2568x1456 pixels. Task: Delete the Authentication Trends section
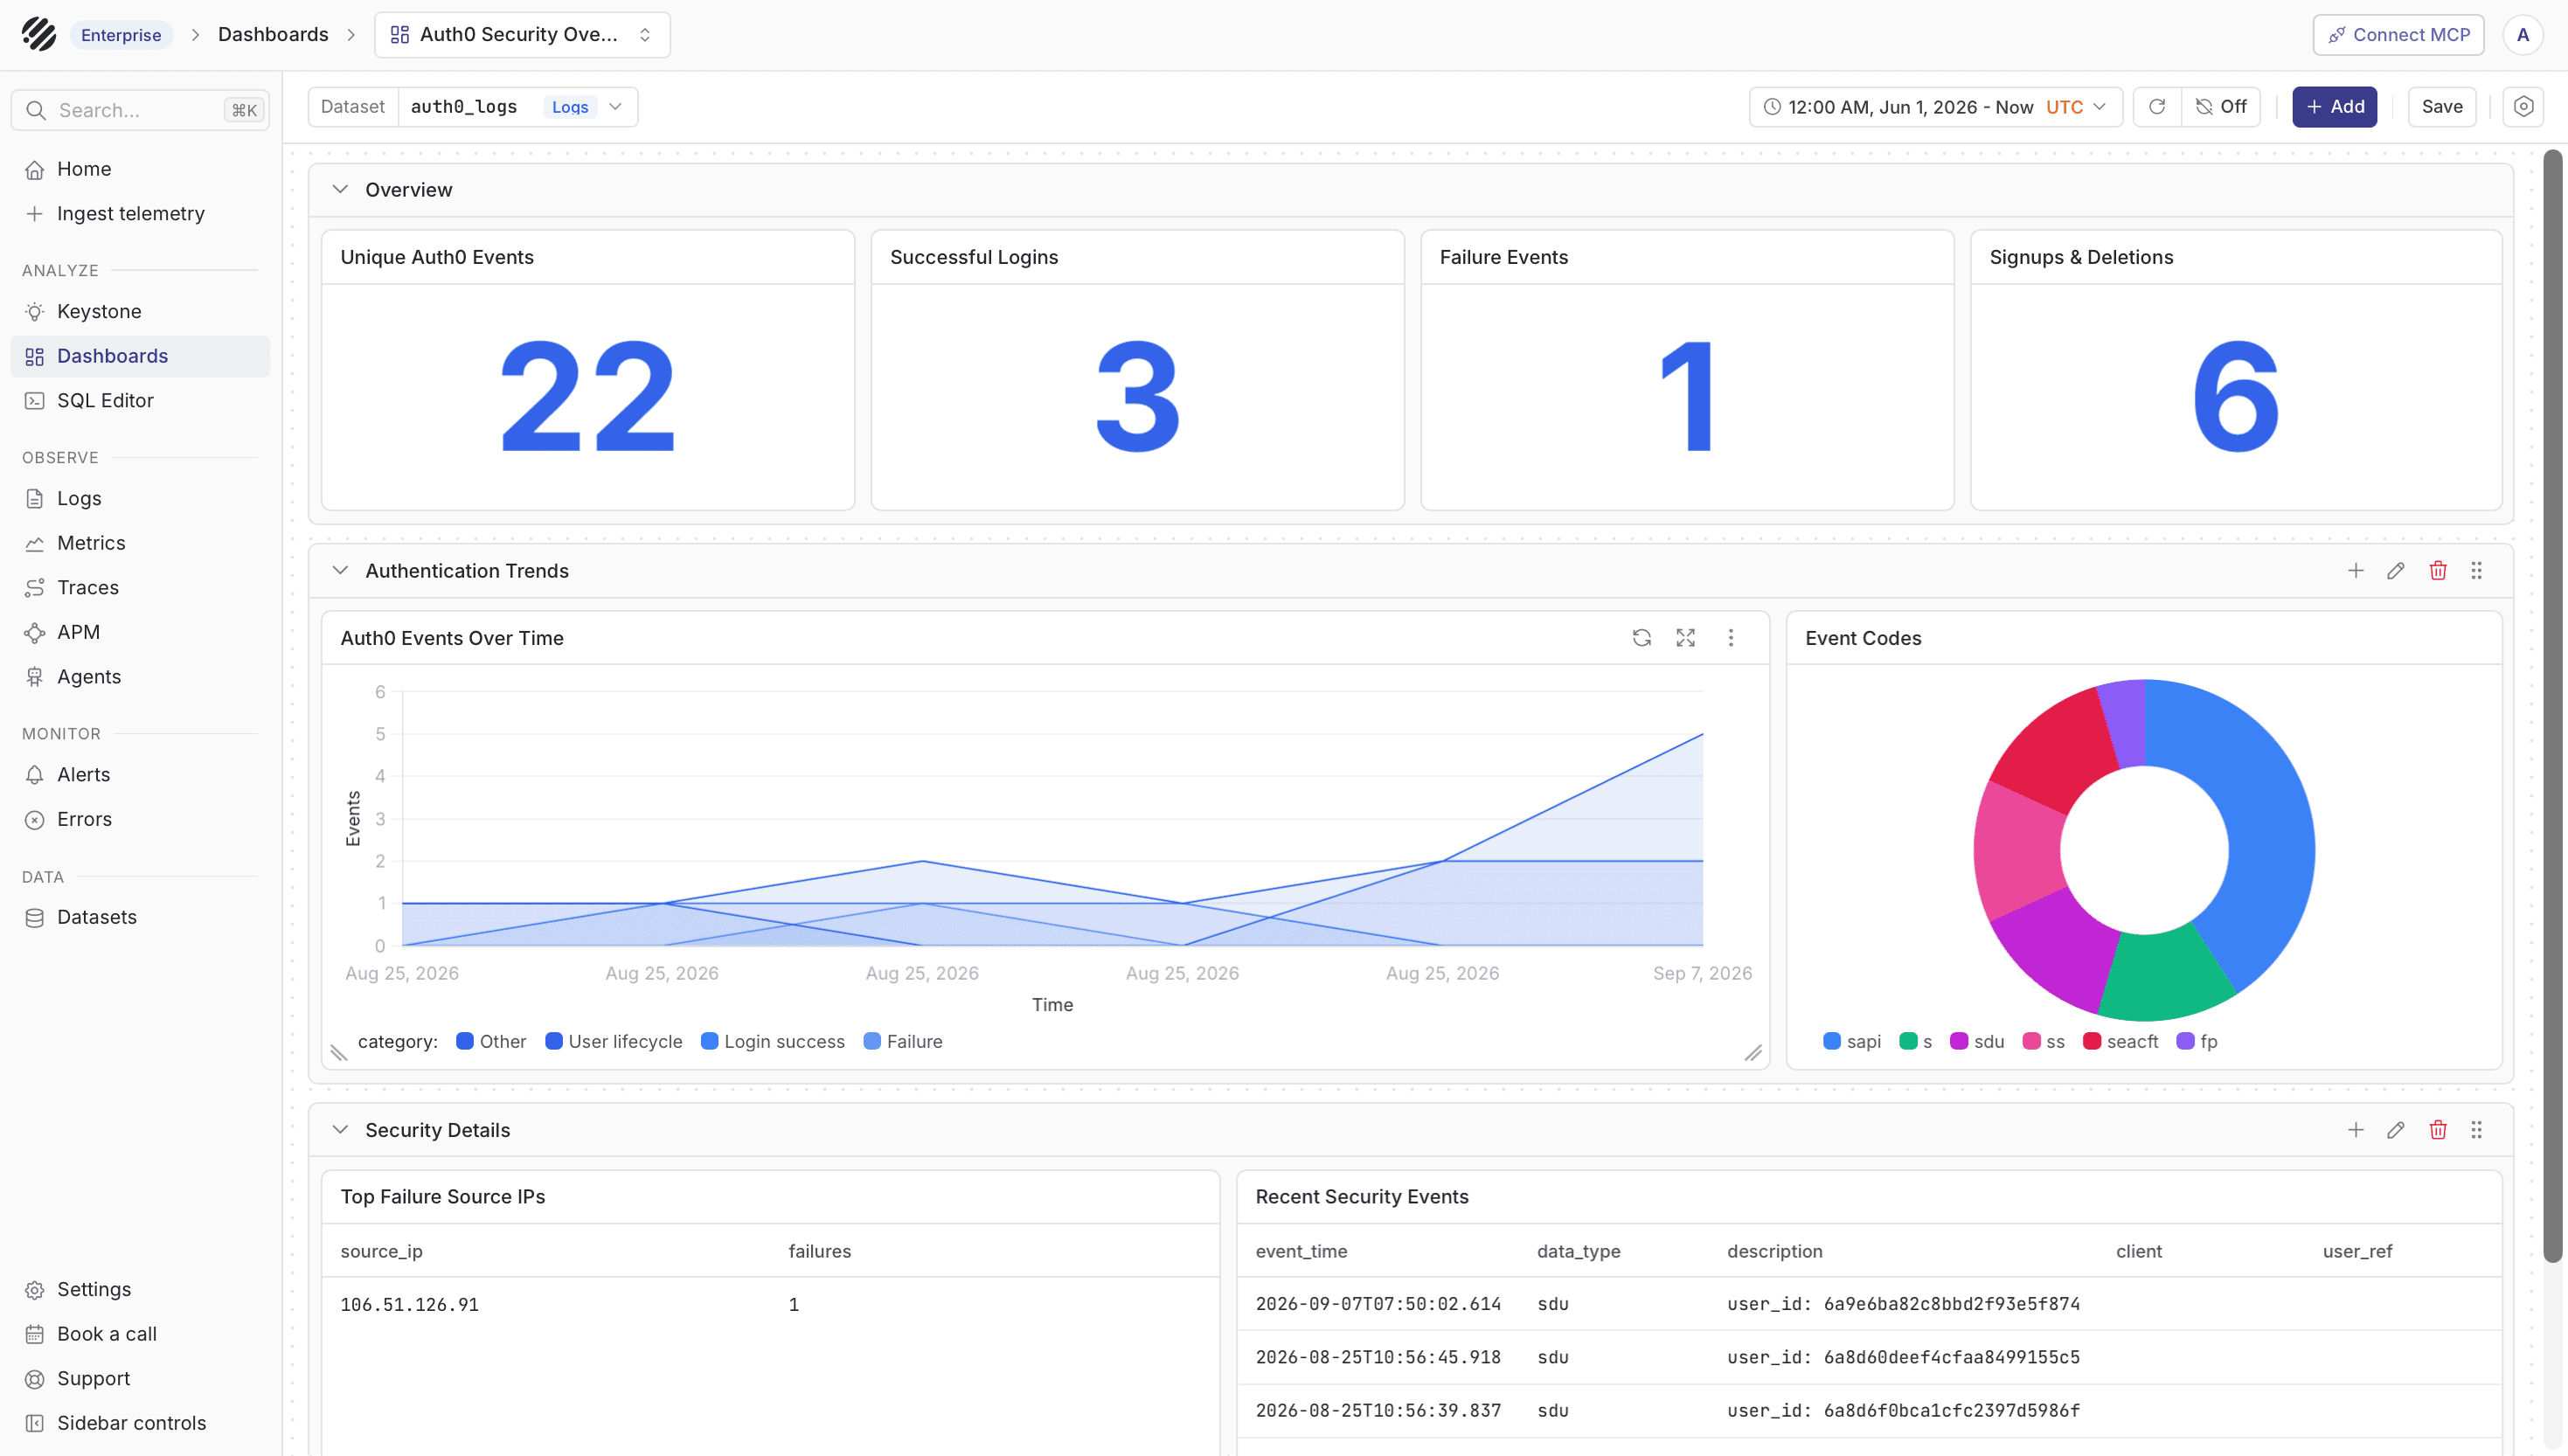pyautogui.click(x=2438, y=571)
